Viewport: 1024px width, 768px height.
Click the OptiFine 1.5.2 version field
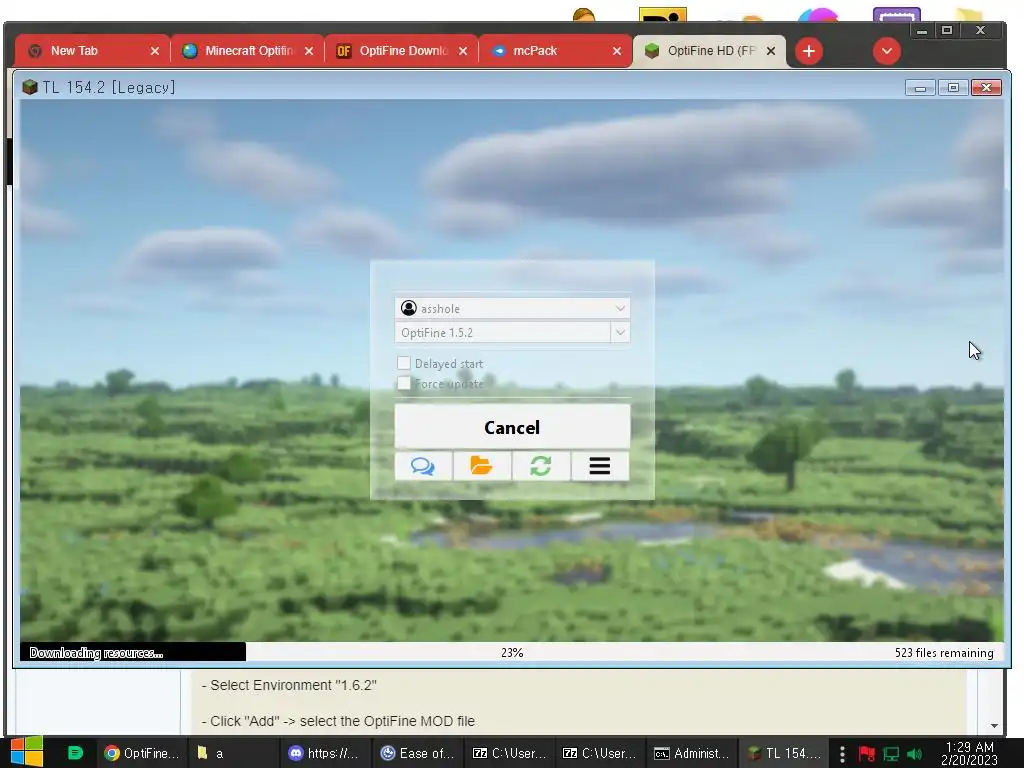[503, 332]
